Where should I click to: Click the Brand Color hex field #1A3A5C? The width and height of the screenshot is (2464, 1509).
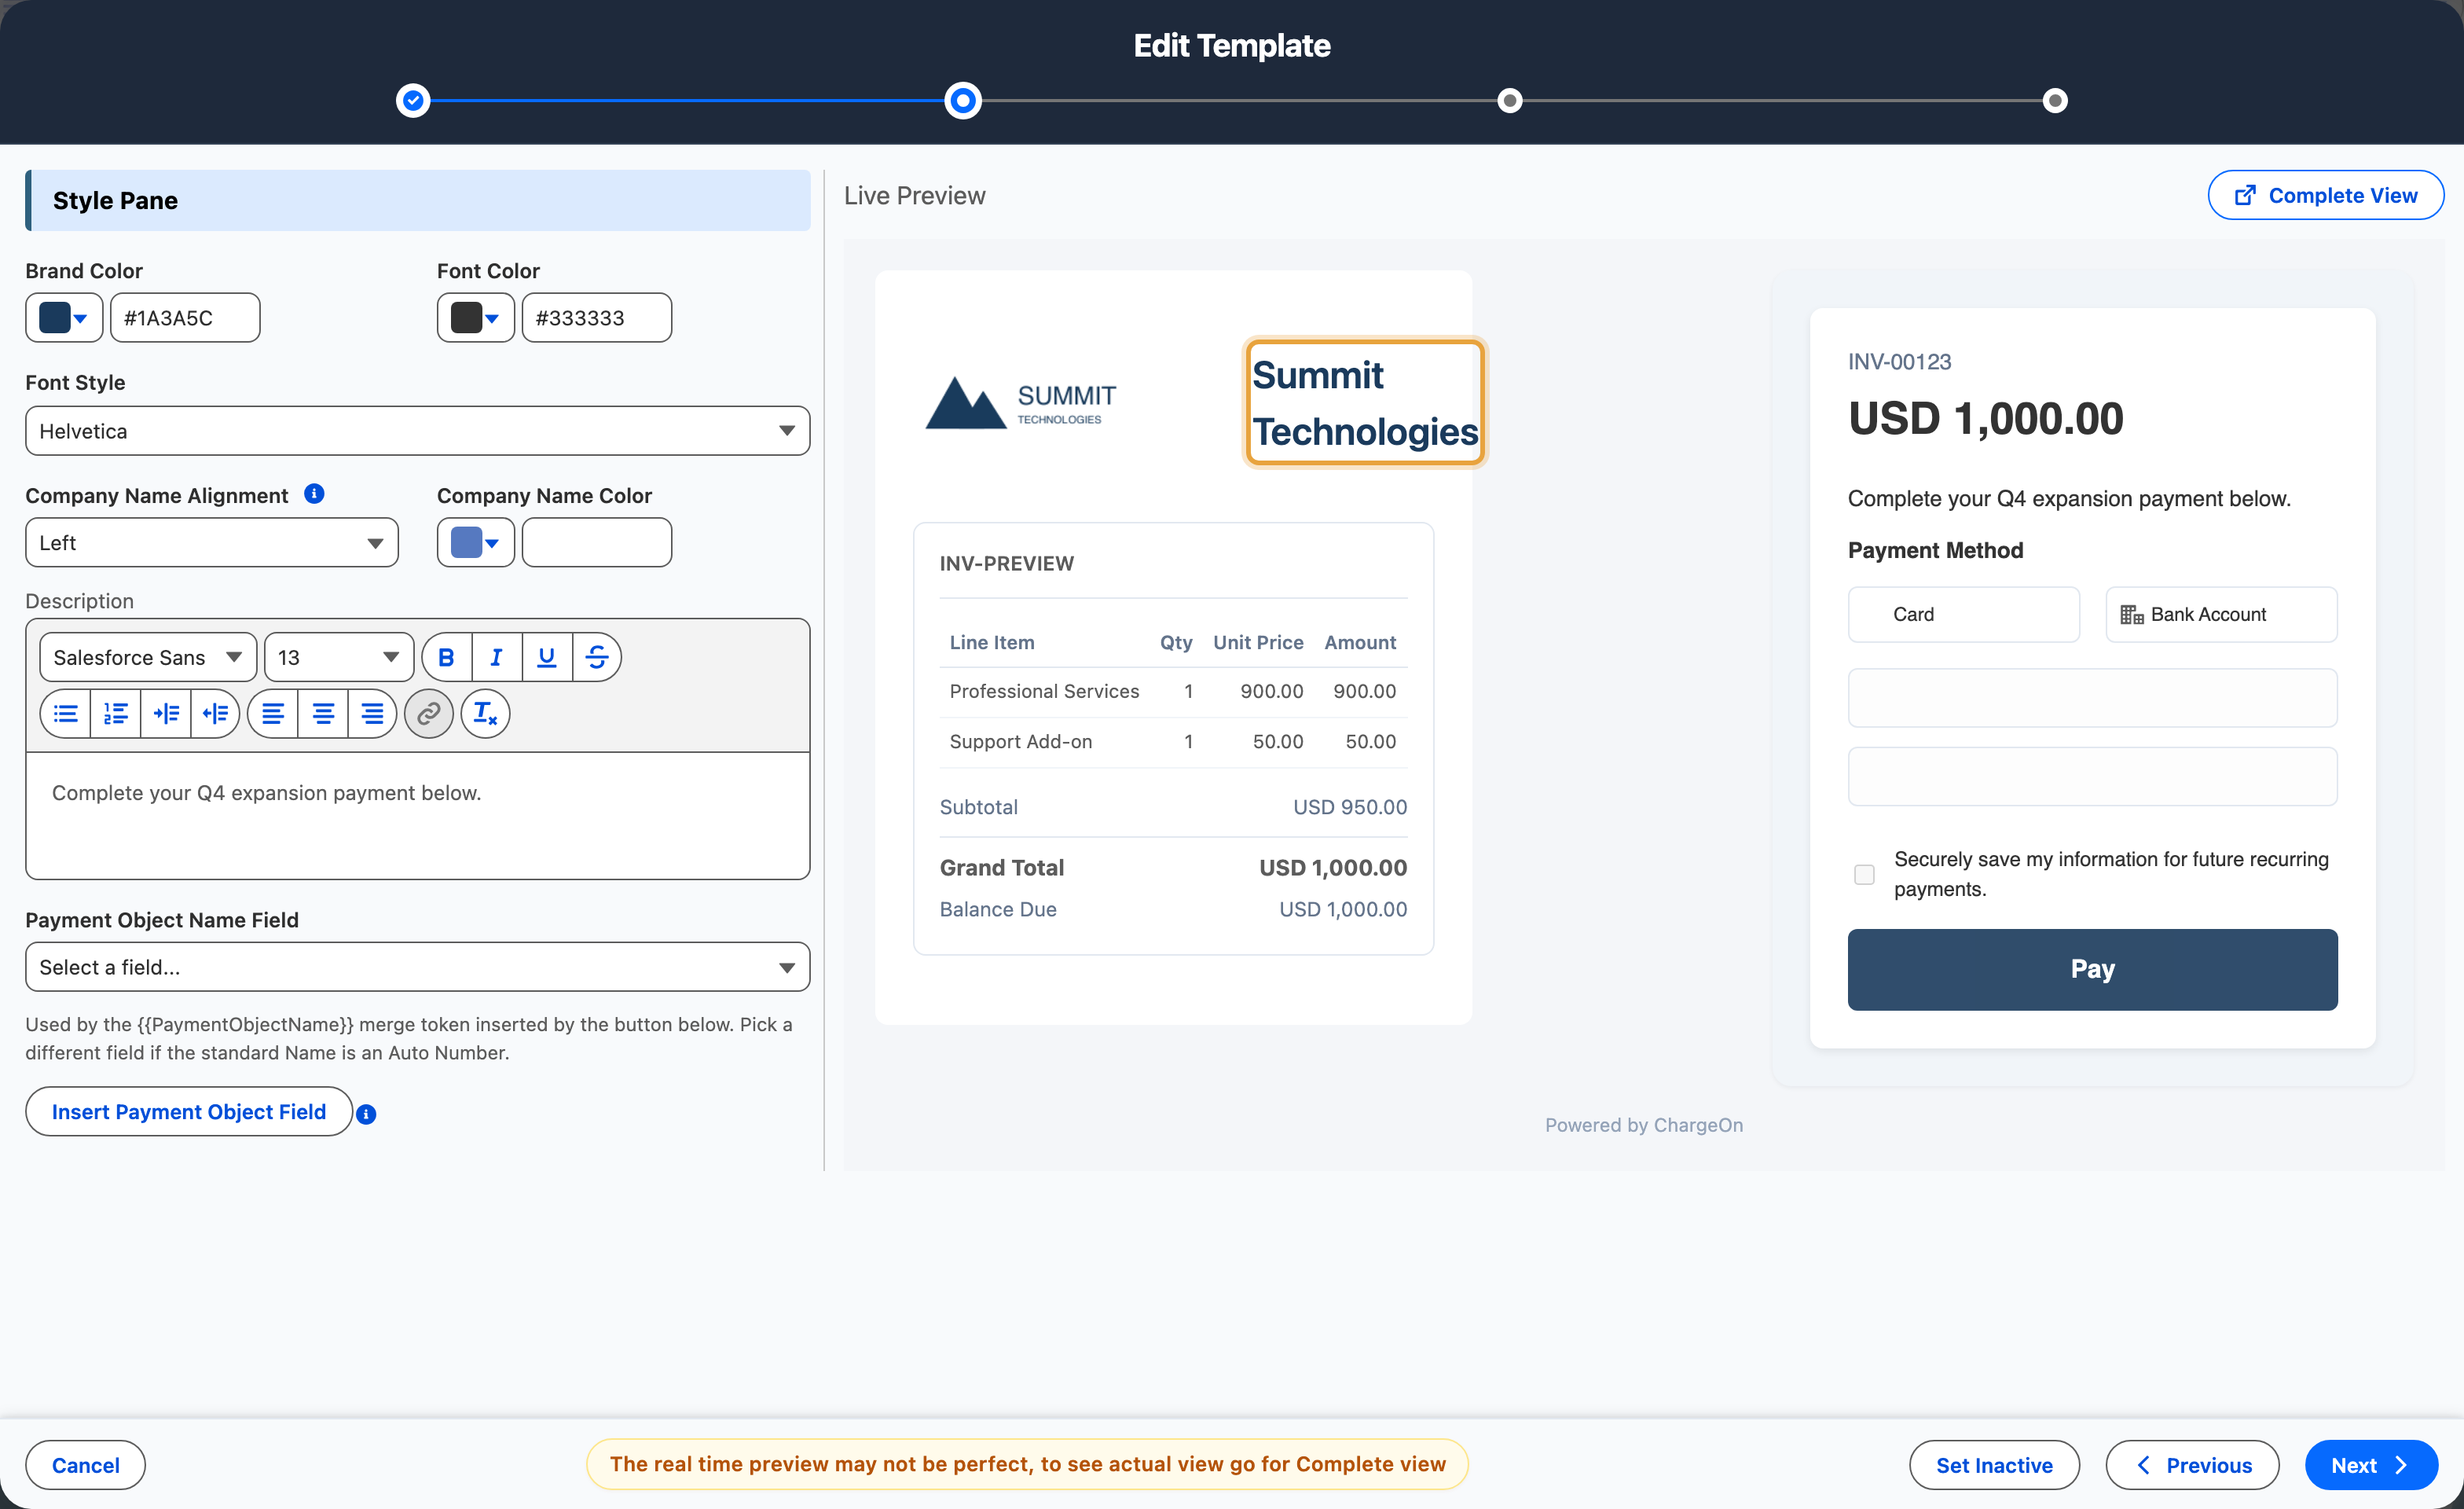(185, 318)
